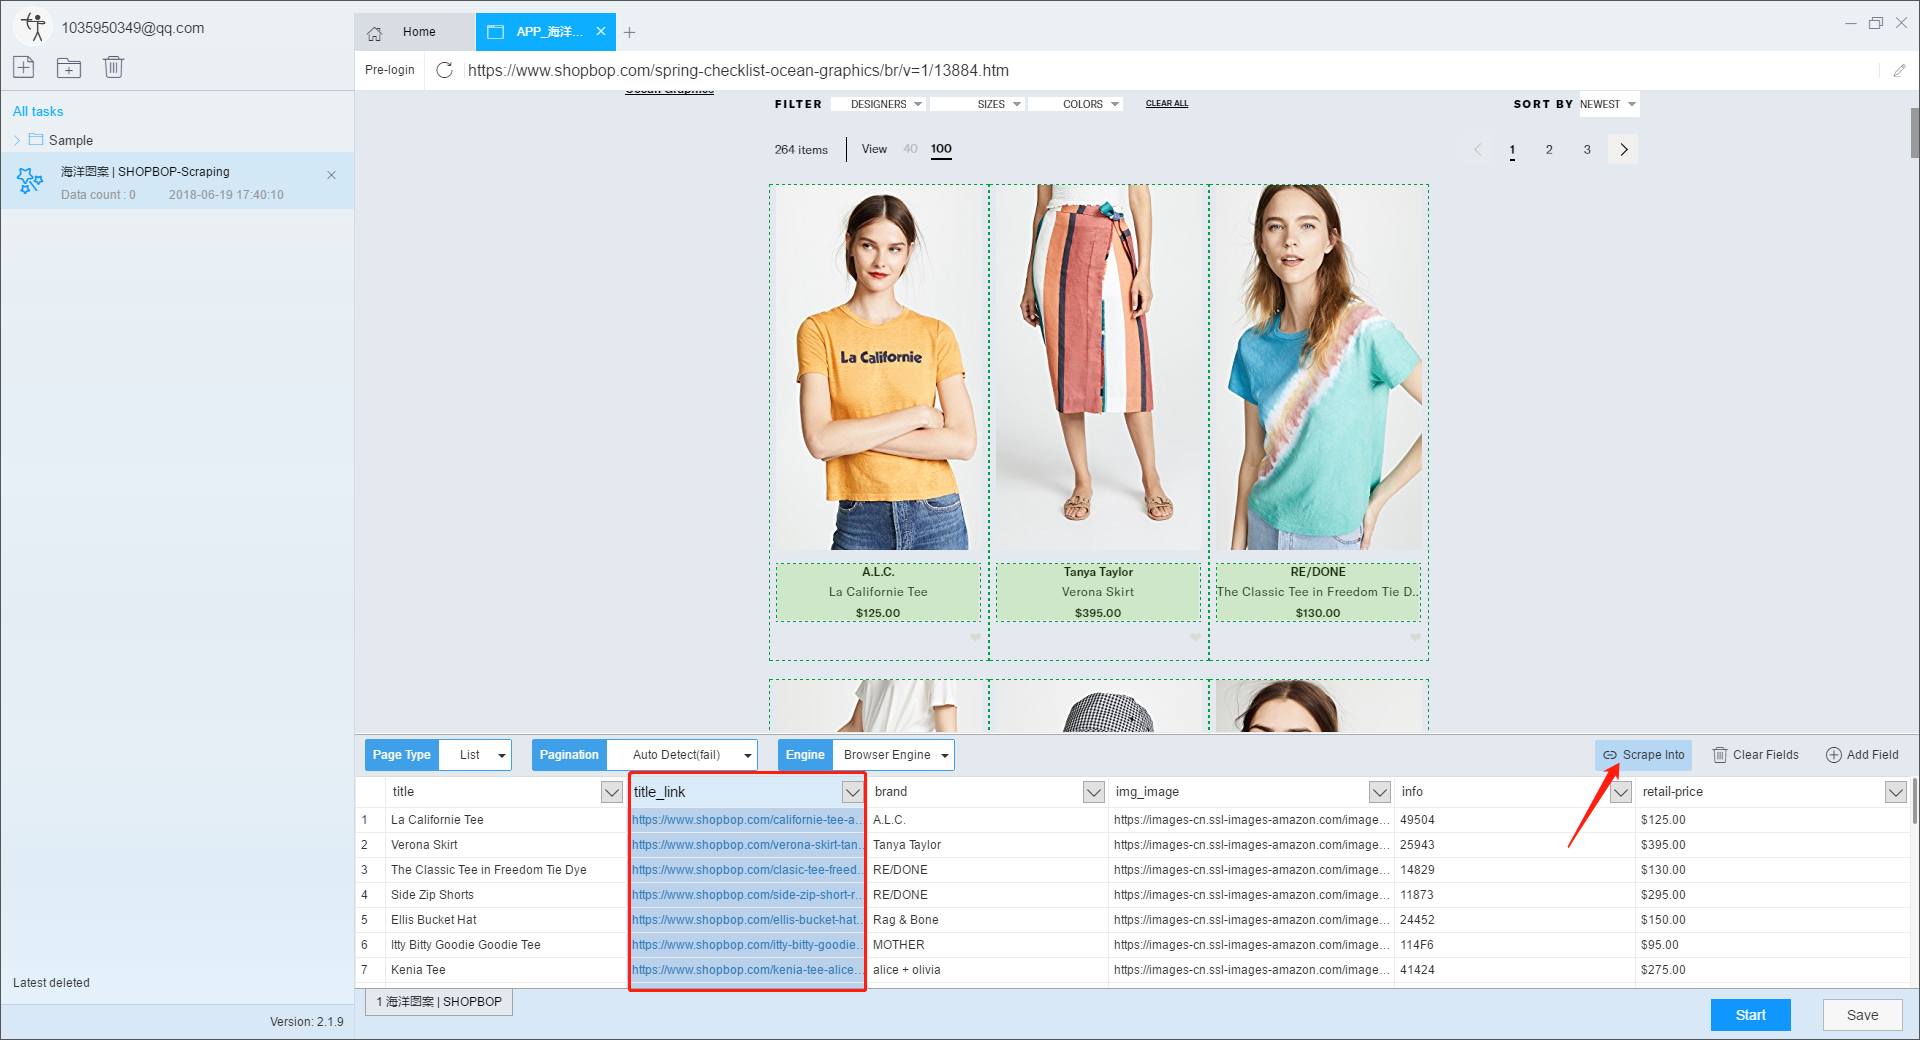Select View 100 items option
This screenshot has width=1920, height=1040.
(941, 149)
